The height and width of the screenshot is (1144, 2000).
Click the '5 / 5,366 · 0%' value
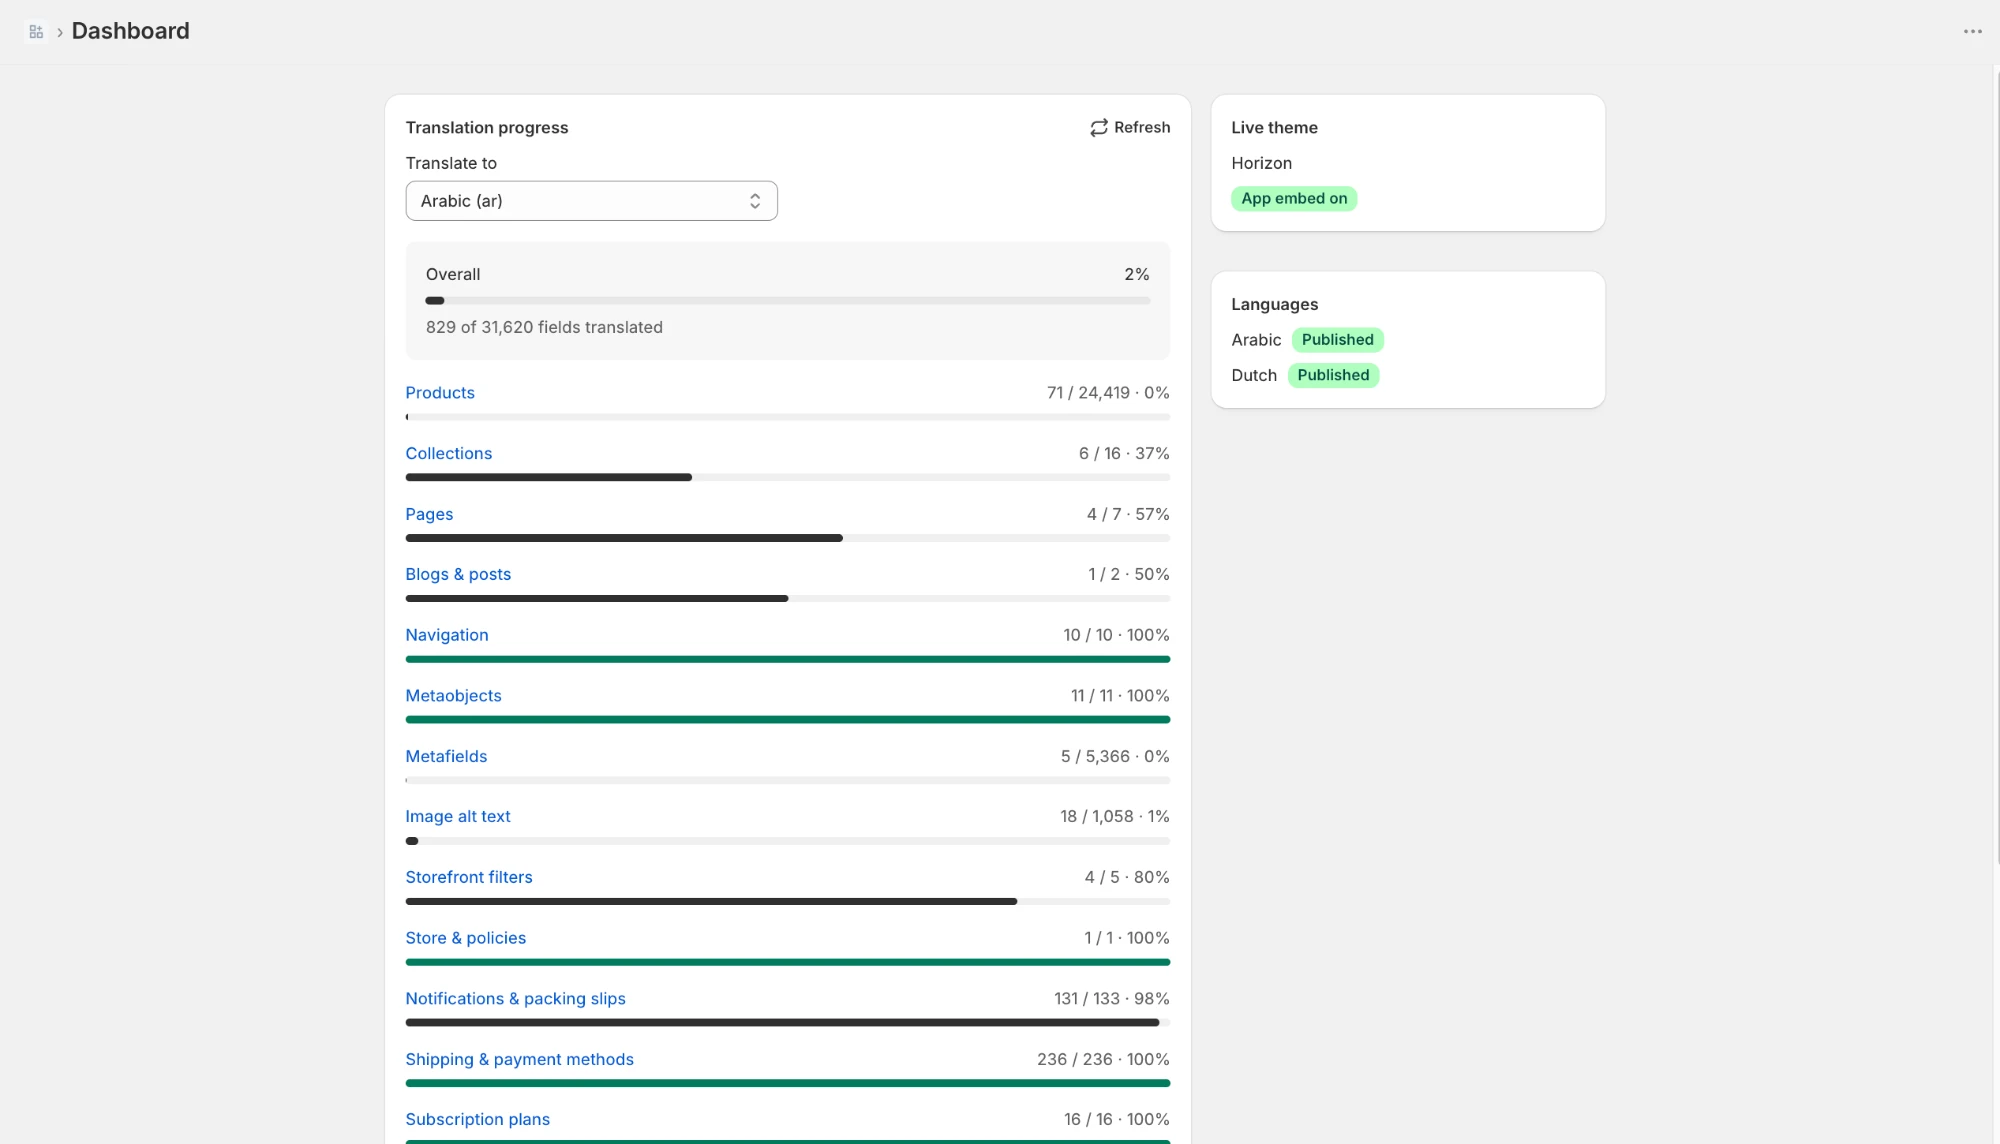point(1115,756)
